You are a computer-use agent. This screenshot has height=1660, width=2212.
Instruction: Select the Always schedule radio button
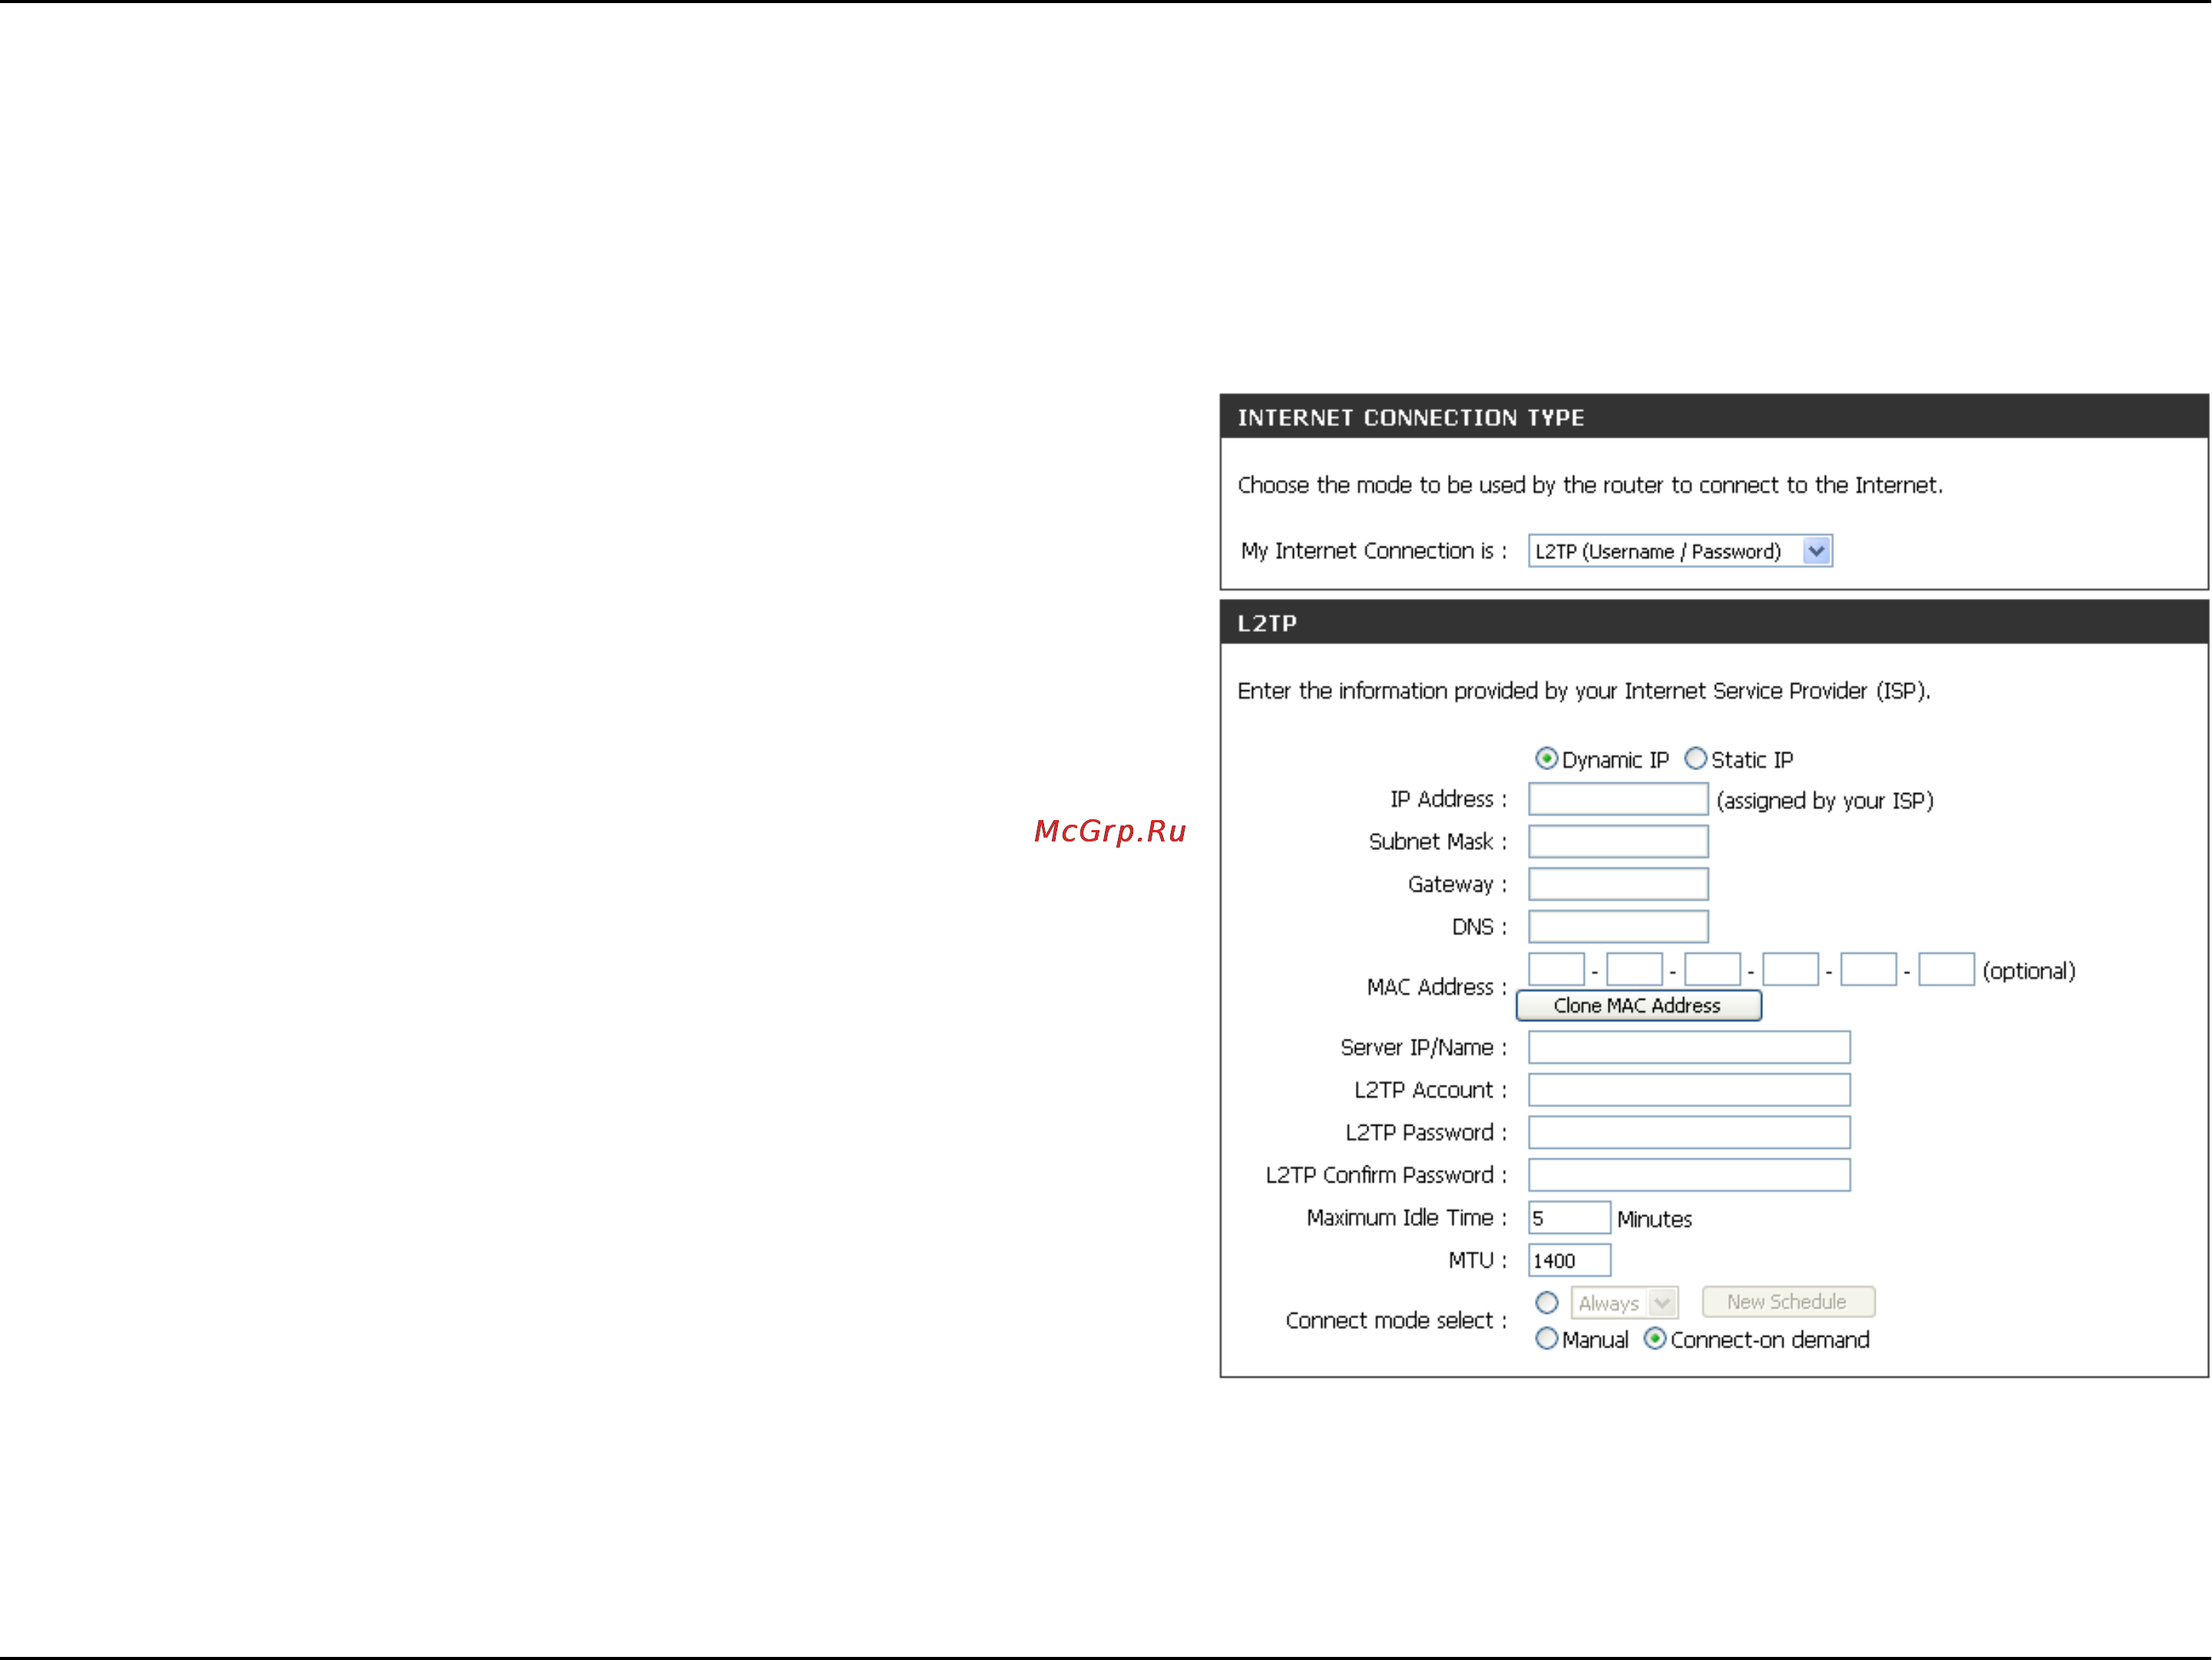tap(1546, 1303)
